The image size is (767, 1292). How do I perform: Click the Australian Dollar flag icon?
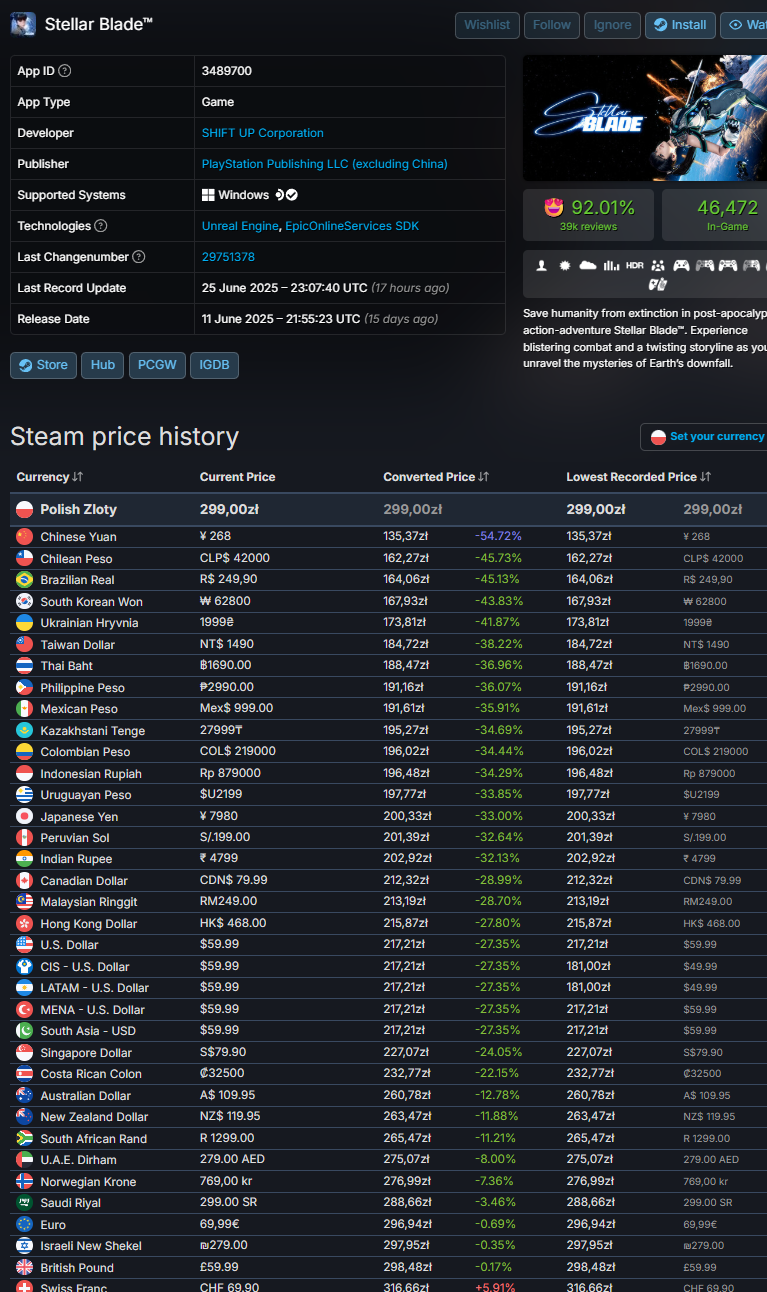coord(25,1095)
